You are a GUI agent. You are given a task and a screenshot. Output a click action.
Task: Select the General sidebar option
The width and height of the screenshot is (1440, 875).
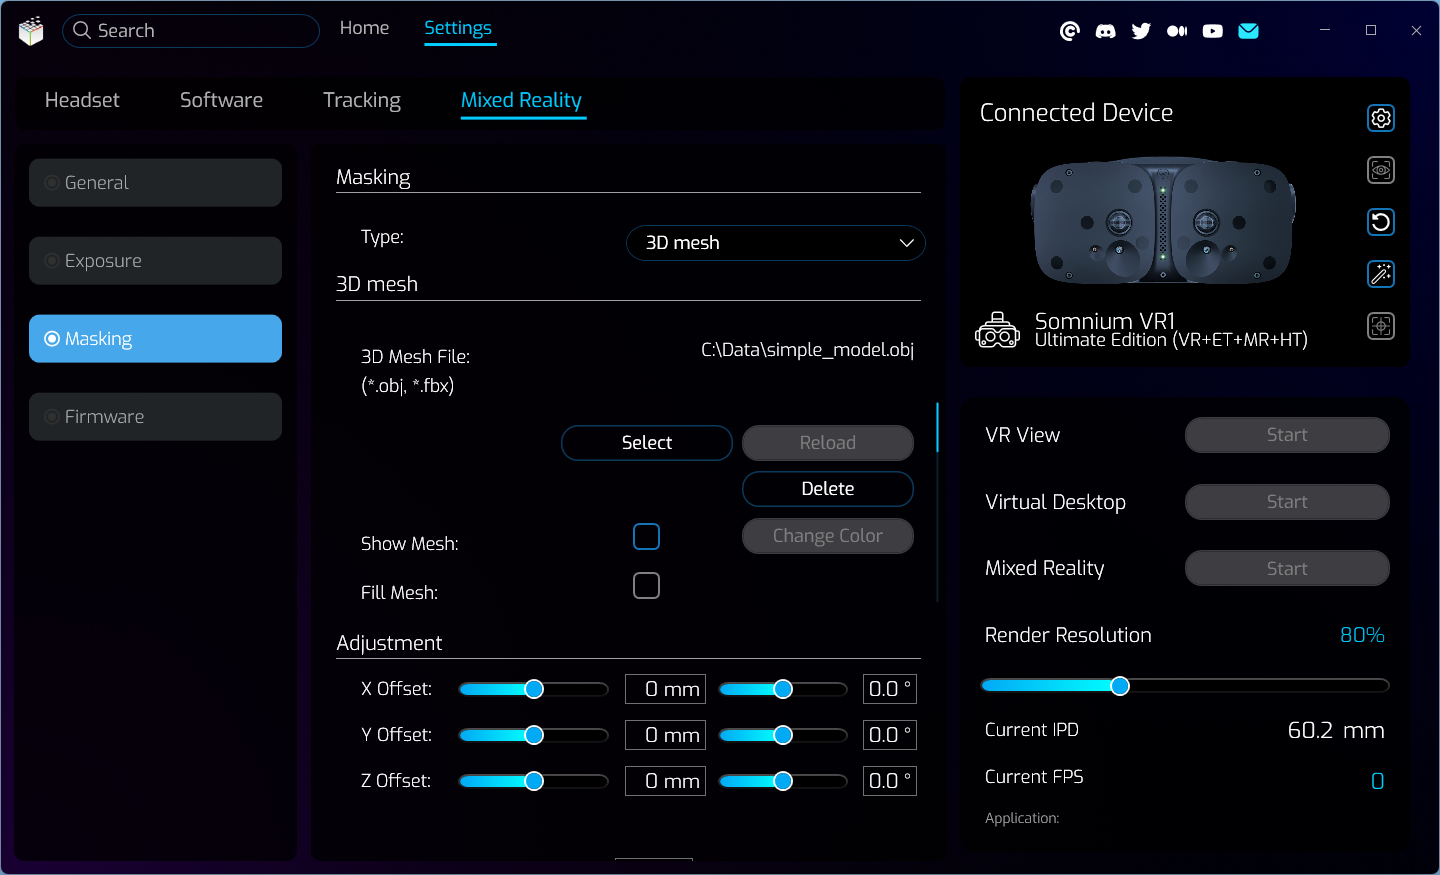[155, 183]
